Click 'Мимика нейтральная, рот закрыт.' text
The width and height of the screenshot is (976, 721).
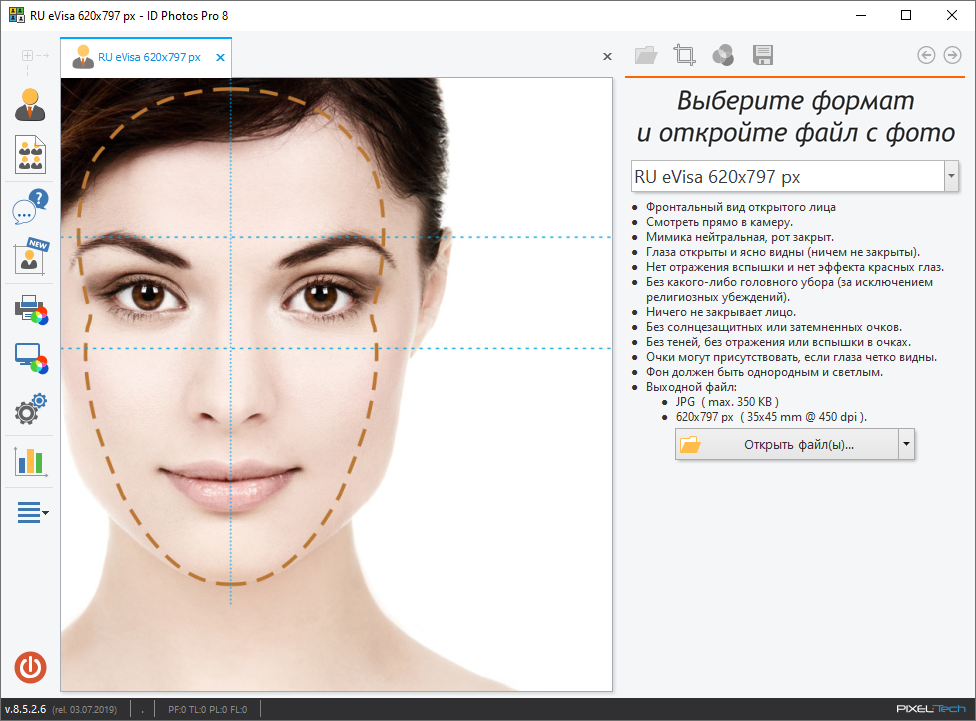pos(740,237)
